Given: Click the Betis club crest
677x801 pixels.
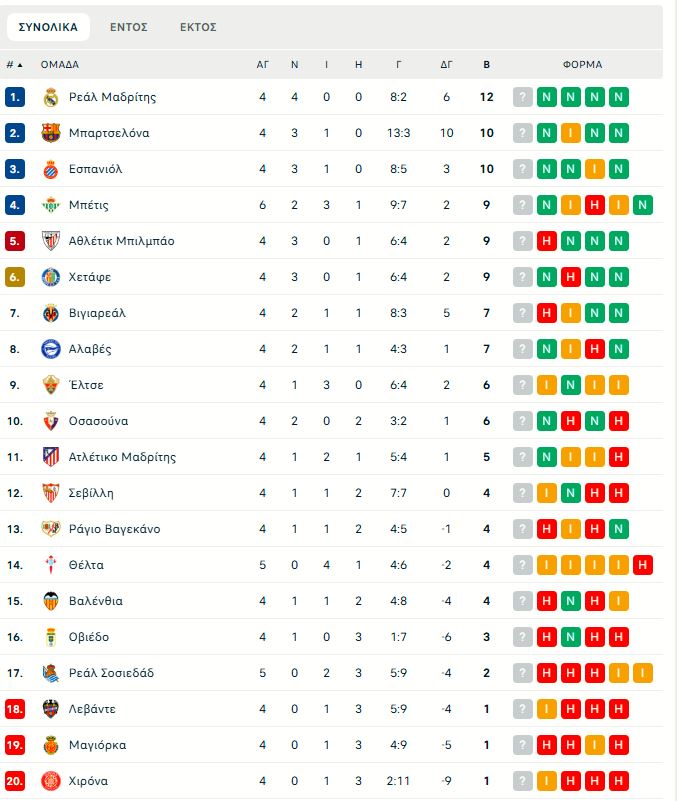Looking at the screenshot, I should click(51, 205).
